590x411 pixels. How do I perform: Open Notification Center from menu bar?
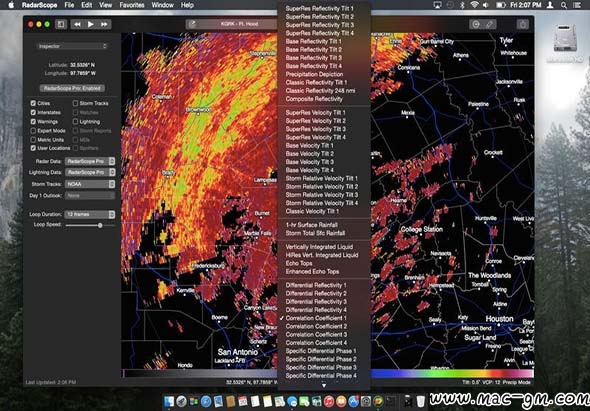[x=576, y=5]
